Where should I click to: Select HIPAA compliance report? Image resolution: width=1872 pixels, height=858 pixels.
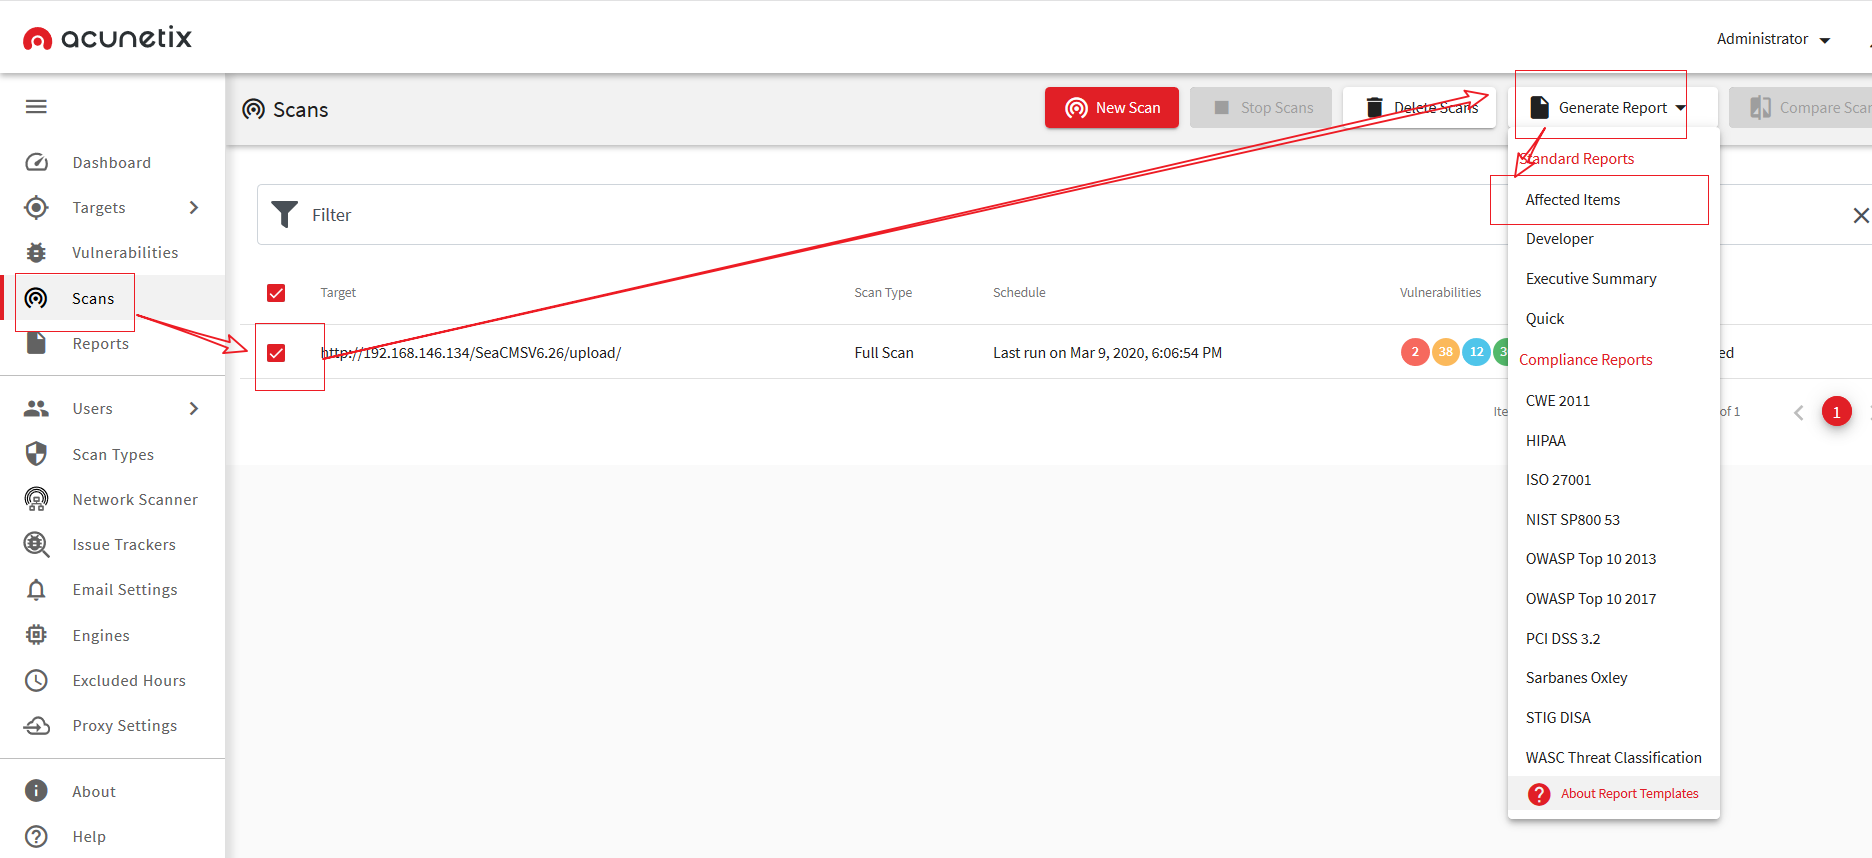pos(1545,441)
